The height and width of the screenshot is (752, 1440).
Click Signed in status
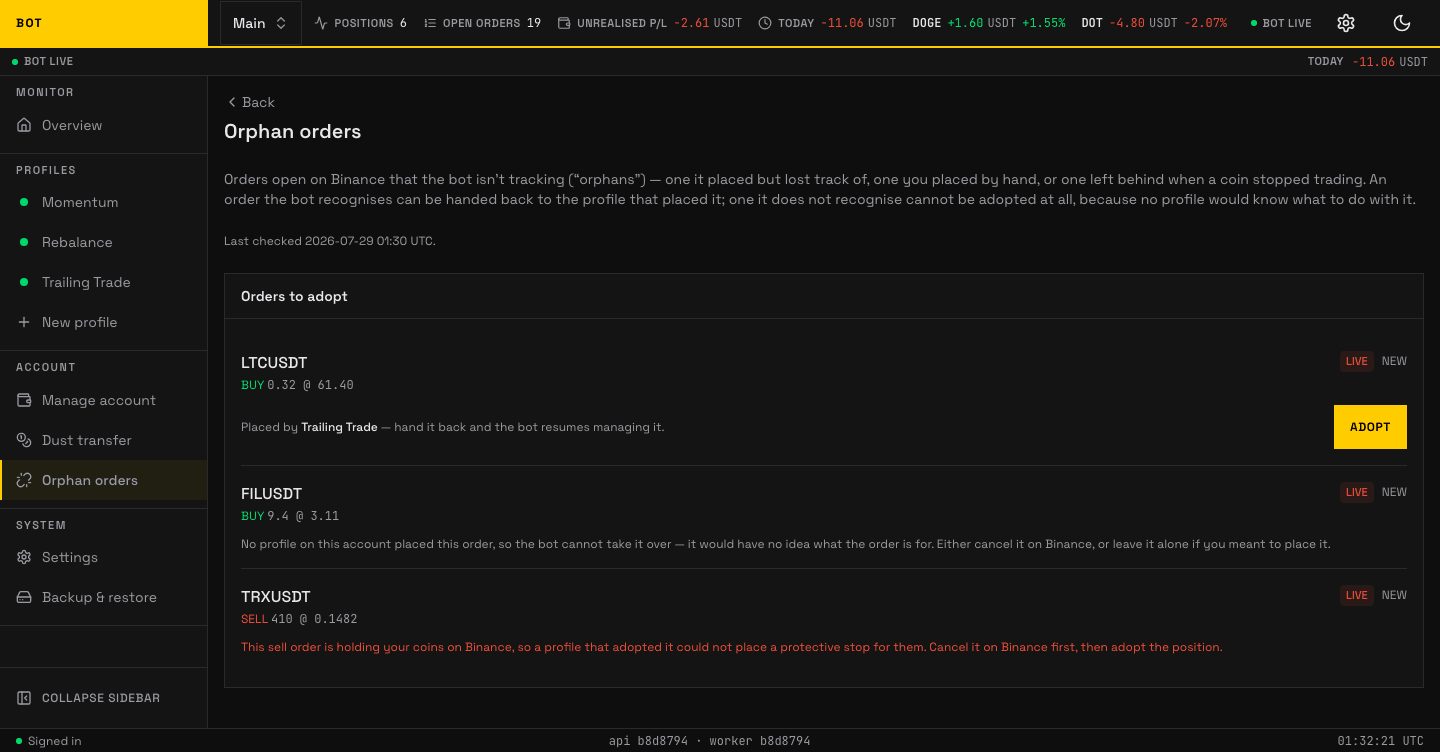(48, 741)
